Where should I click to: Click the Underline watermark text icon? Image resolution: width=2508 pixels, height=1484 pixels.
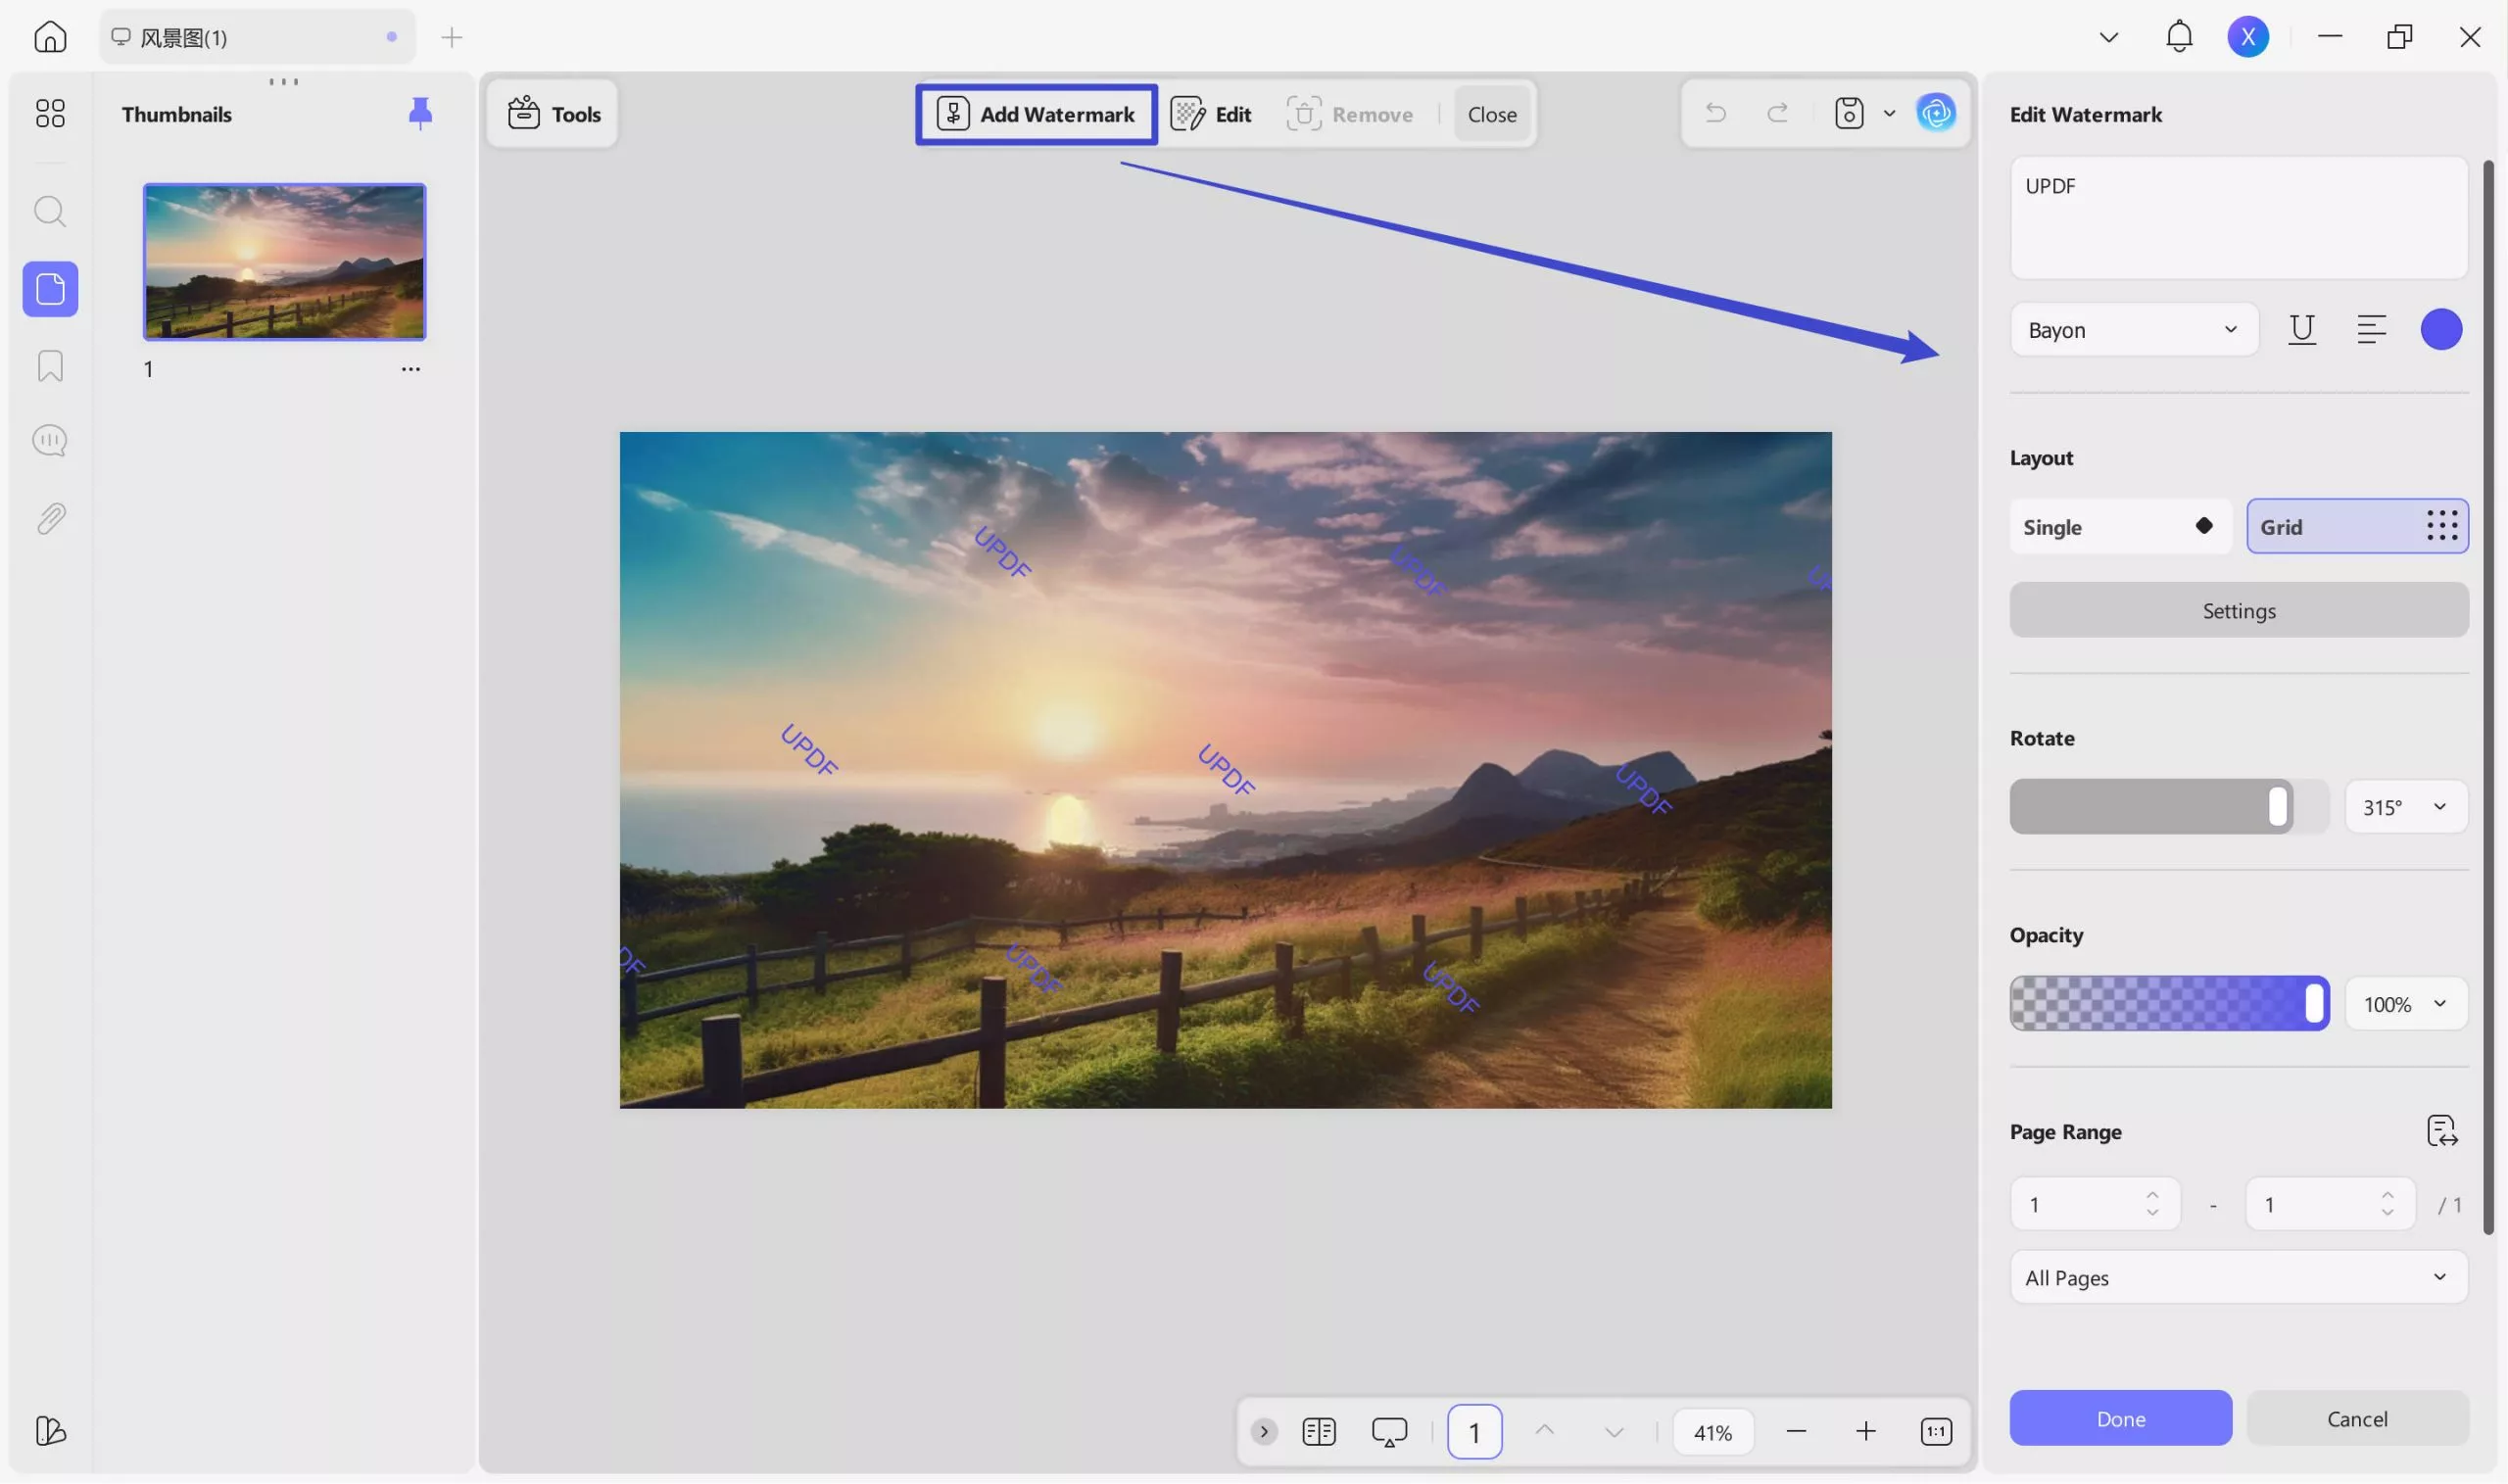pyautogui.click(x=2301, y=329)
